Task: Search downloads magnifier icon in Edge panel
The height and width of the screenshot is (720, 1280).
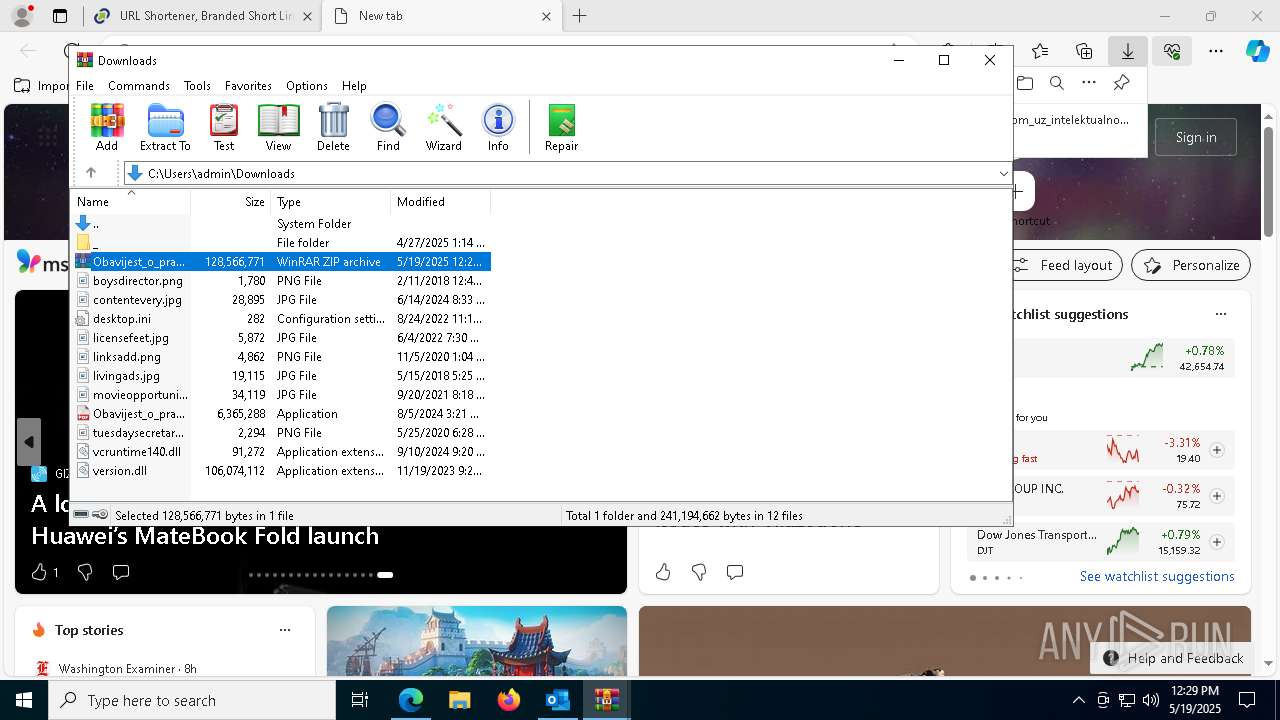Action: coord(1057,83)
